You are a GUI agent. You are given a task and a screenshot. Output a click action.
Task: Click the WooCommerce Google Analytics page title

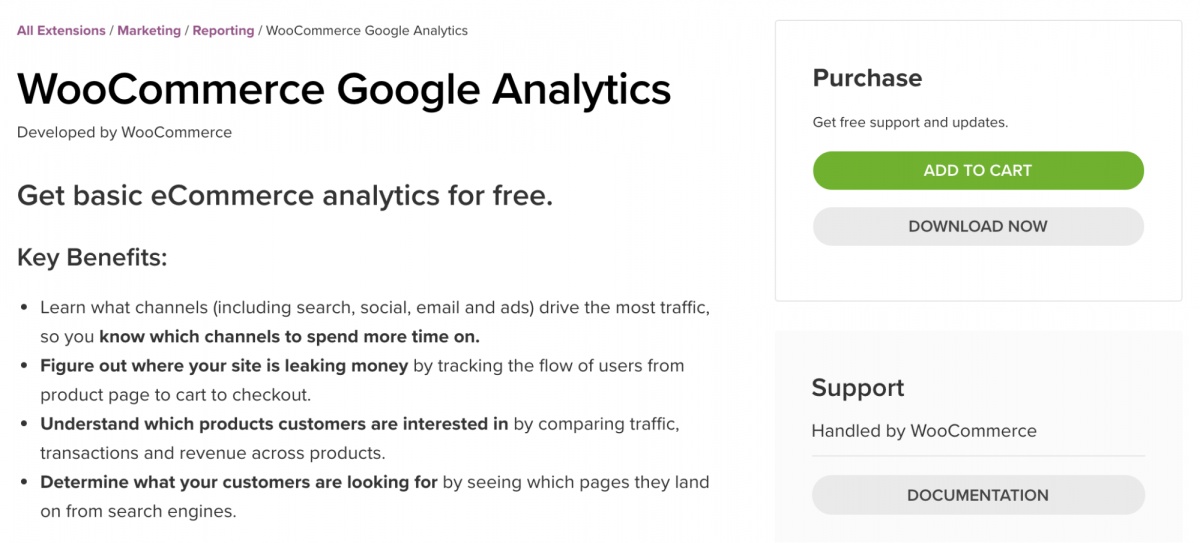coord(344,89)
